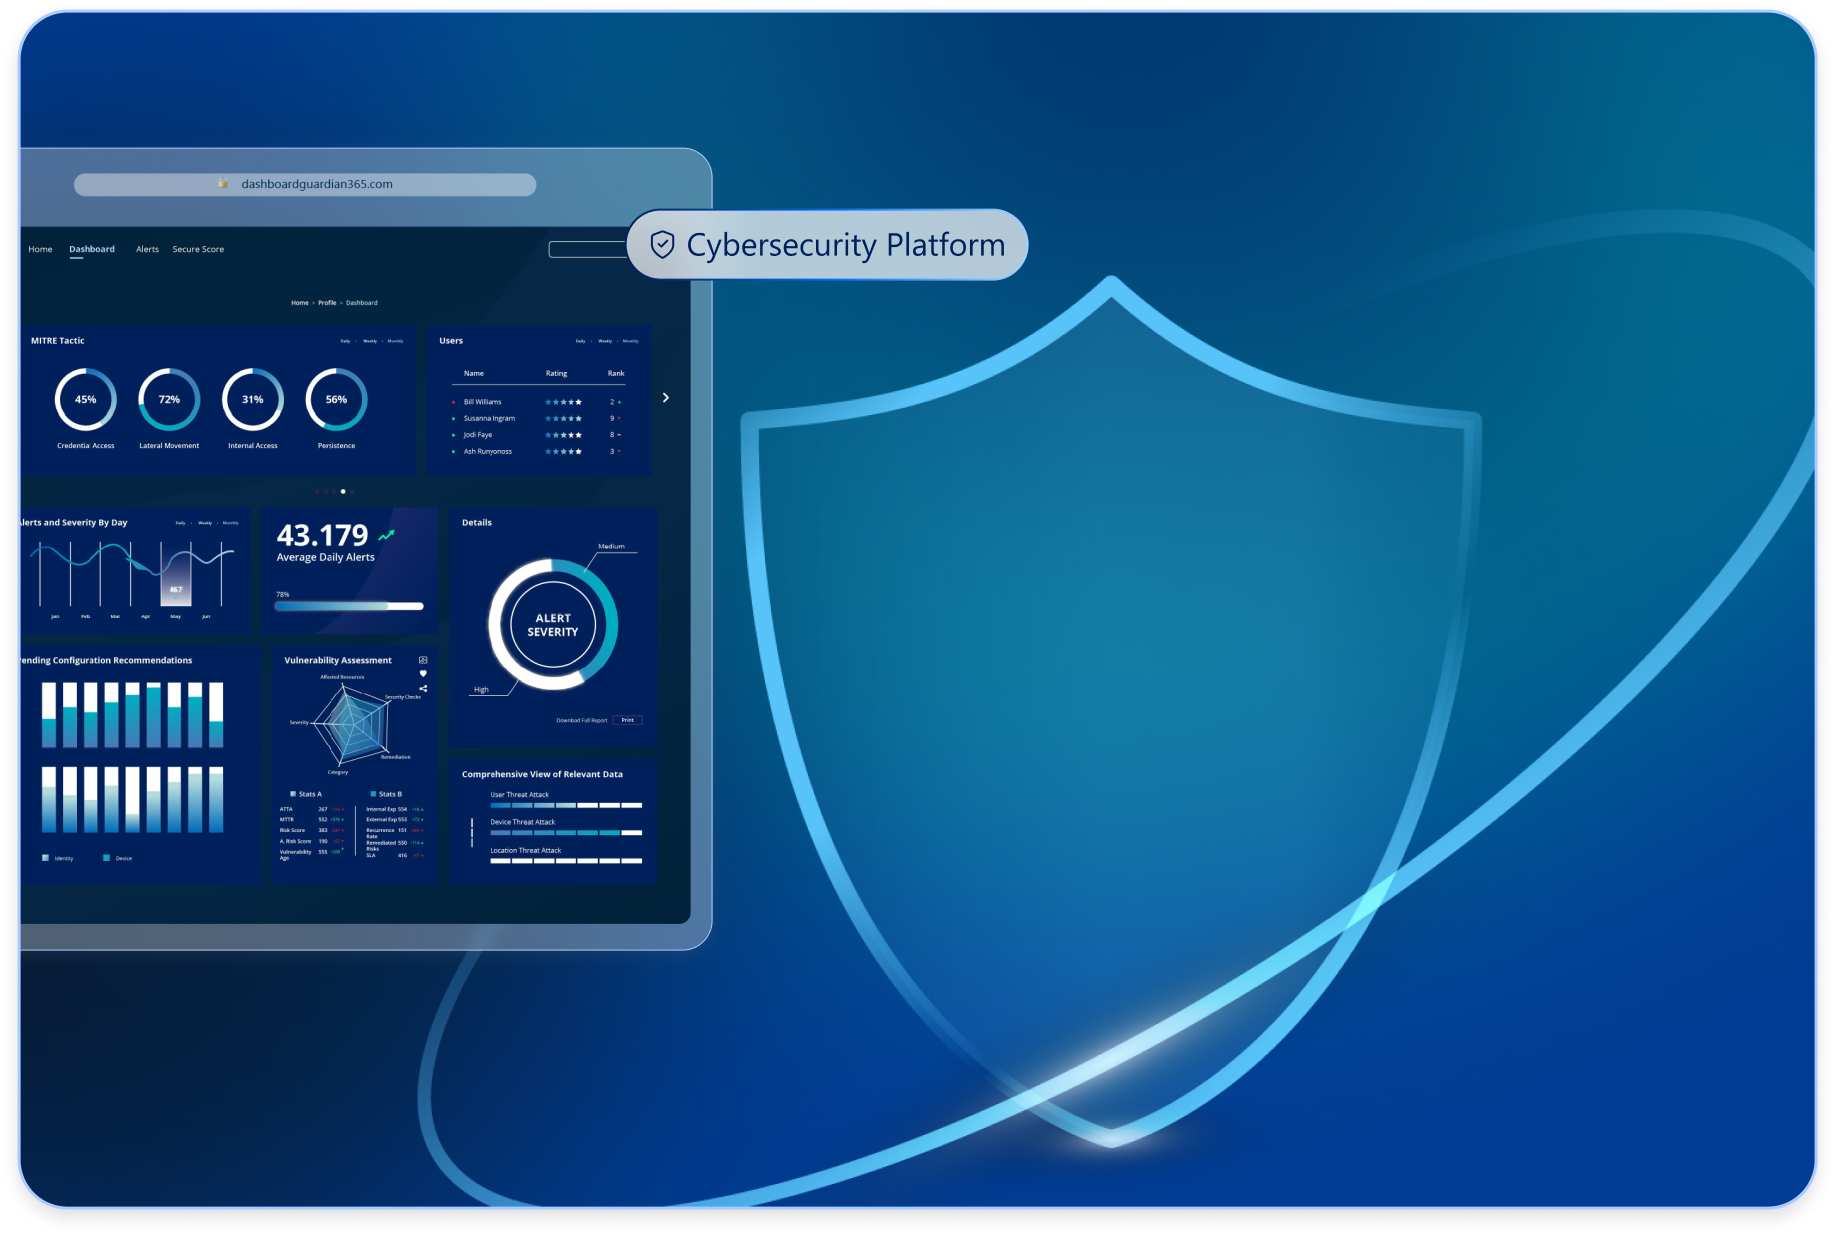The width and height of the screenshot is (1836, 1236).
Task: Click the active white carousel dot
Action: click(x=343, y=491)
